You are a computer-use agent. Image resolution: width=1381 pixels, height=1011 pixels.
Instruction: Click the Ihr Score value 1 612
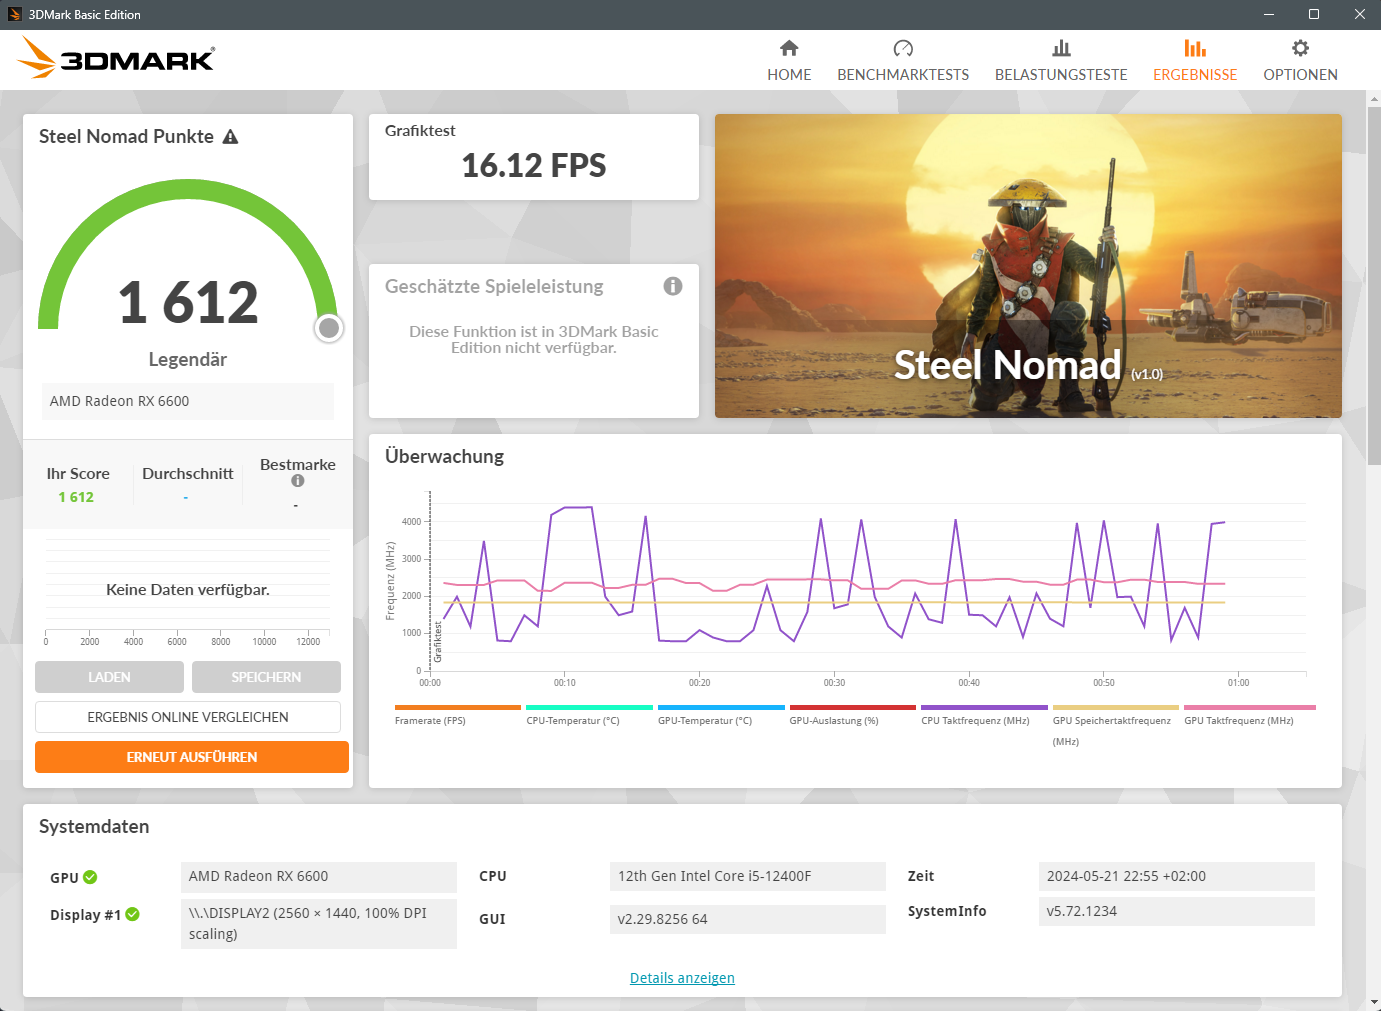click(76, 497)
